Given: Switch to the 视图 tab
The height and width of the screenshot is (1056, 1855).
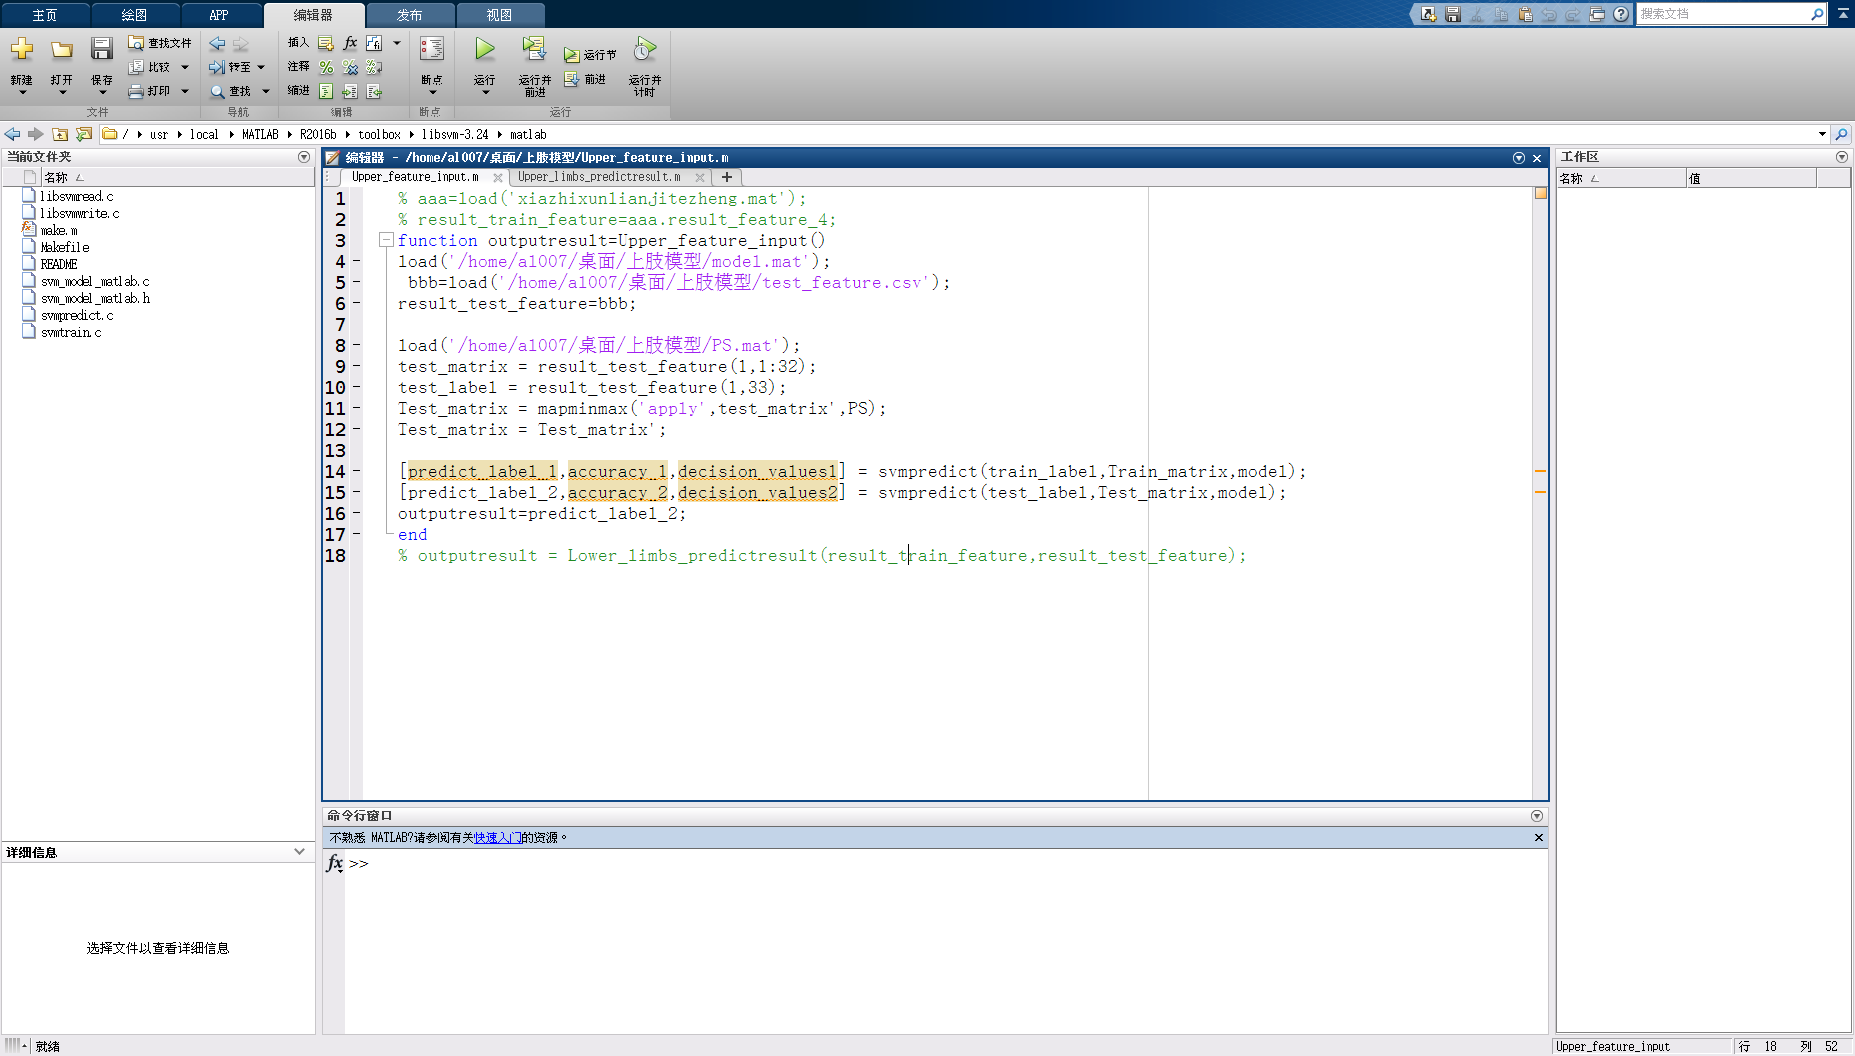Looking at the screenshot, I should pos(499,15).
